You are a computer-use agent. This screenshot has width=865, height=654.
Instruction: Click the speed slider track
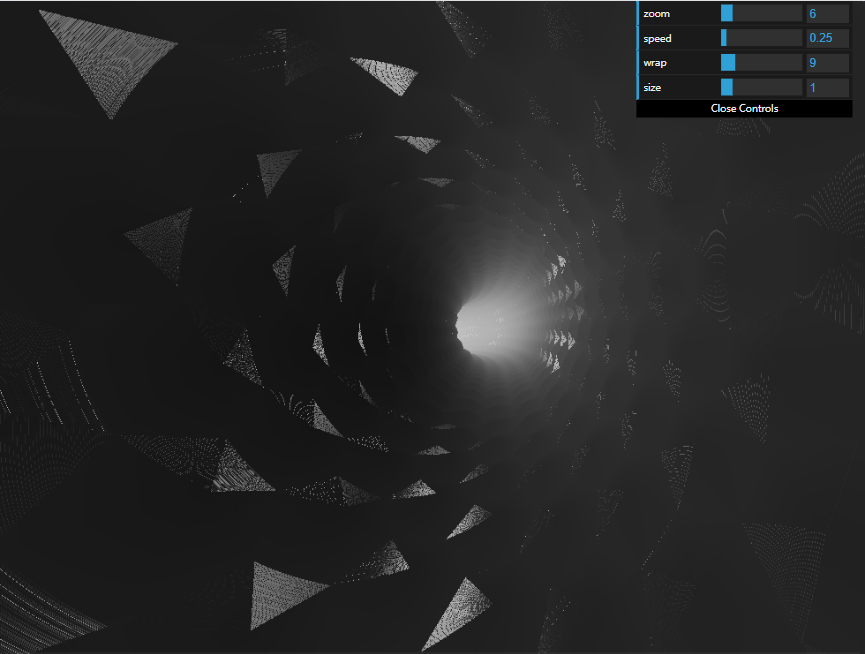click(x=761, y=38)
